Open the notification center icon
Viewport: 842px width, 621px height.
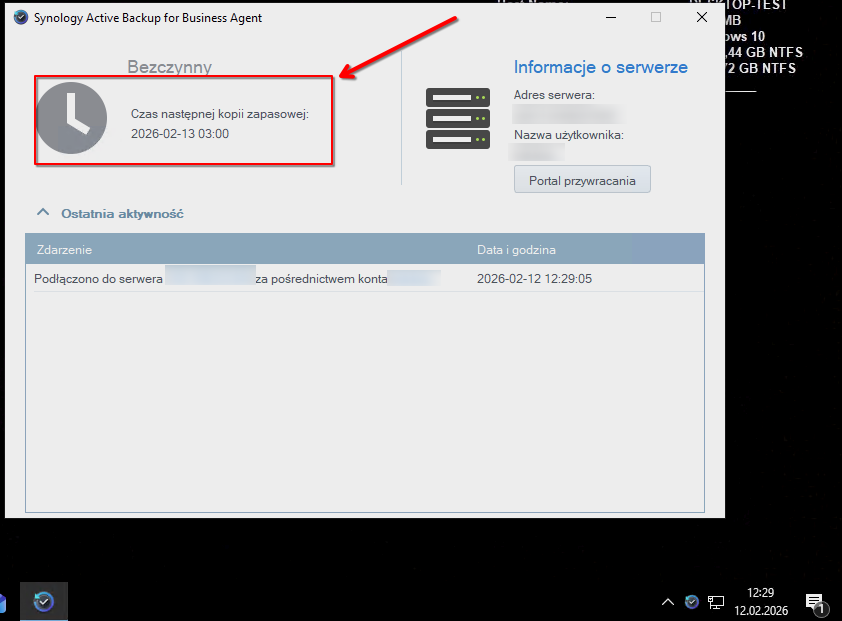pos(815,602)
